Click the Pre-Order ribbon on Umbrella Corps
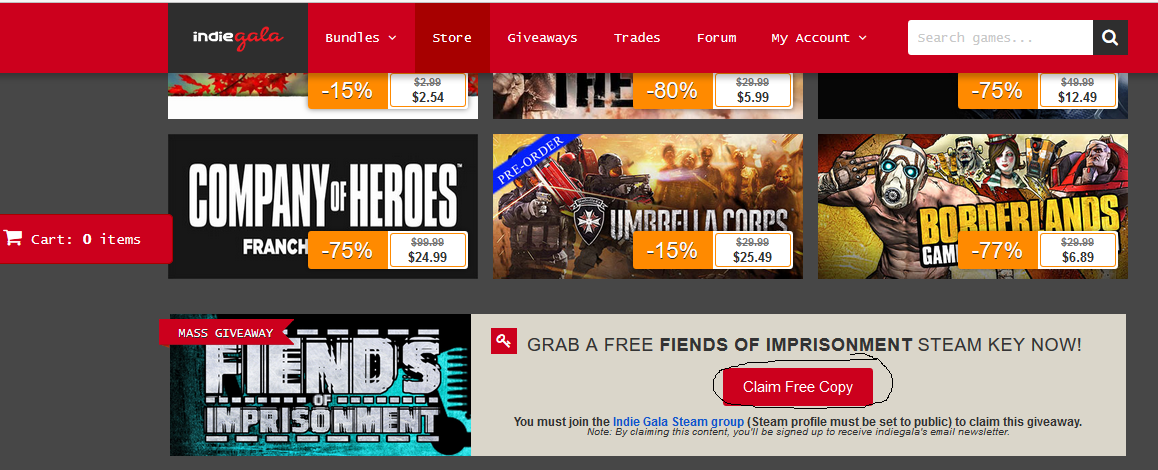Viewport: 1158px width, 470px height. (x=532, y=158)
